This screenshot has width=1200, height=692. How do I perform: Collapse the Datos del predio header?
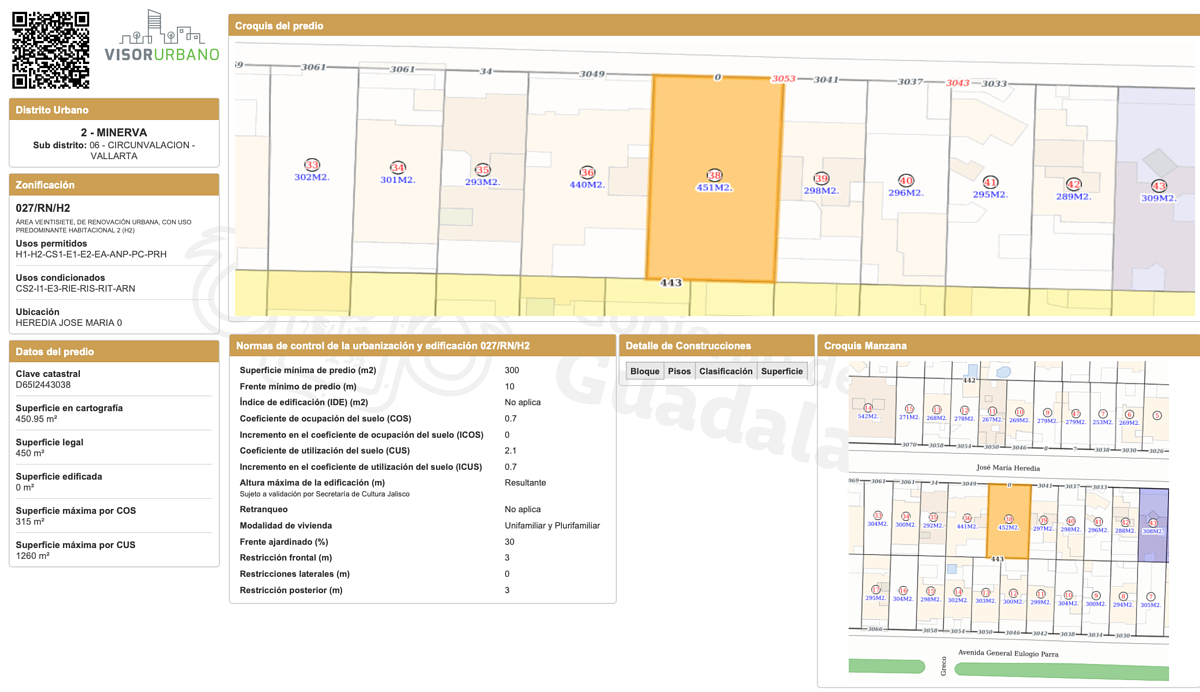(114, 352)
